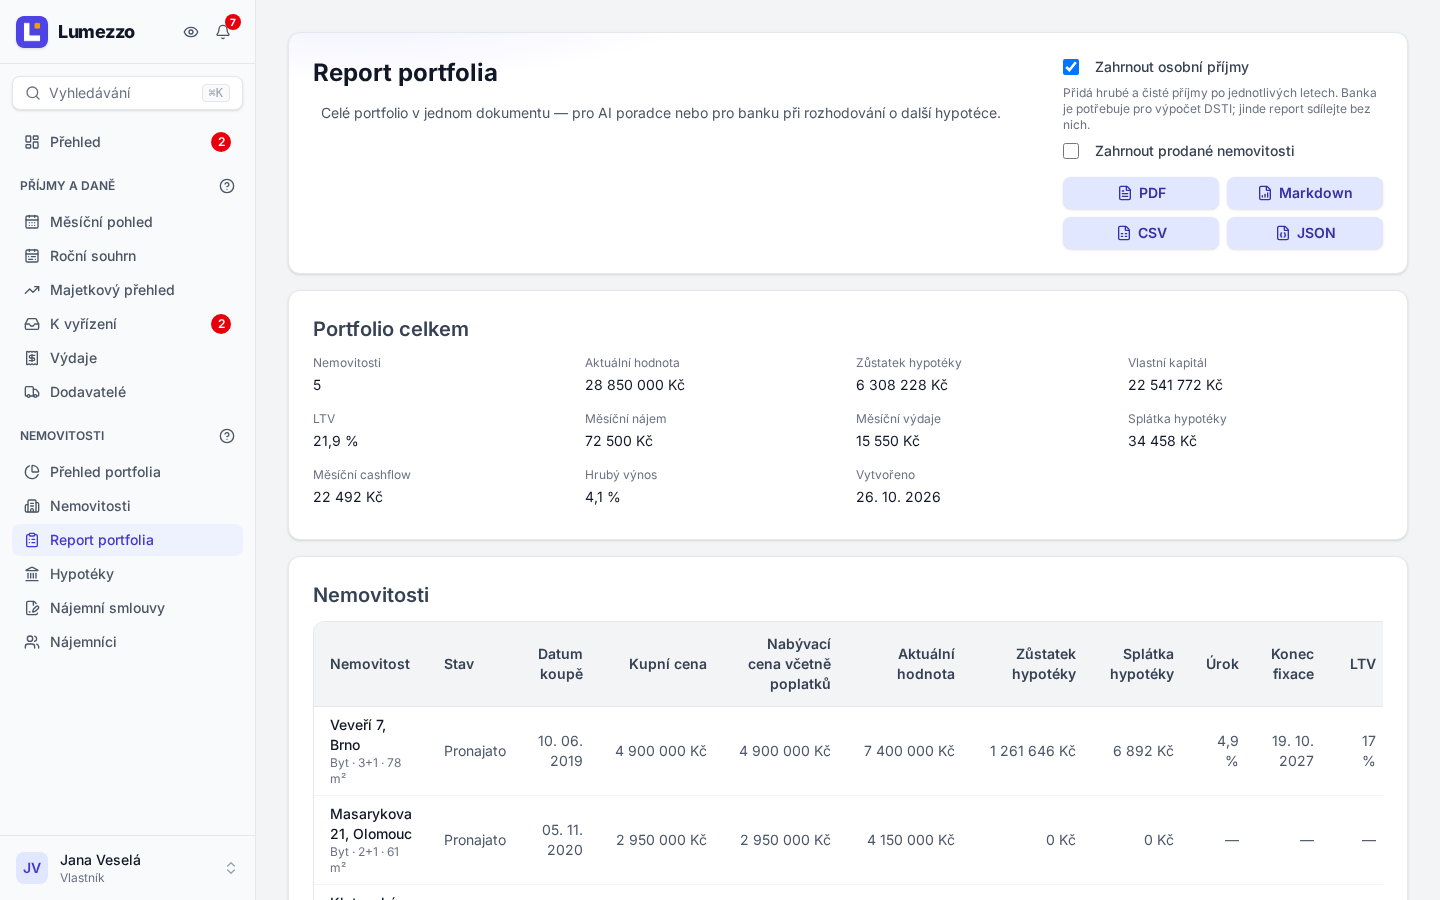
Task: Click the Konec fixace column header
Action: [x=1292, y=664]
